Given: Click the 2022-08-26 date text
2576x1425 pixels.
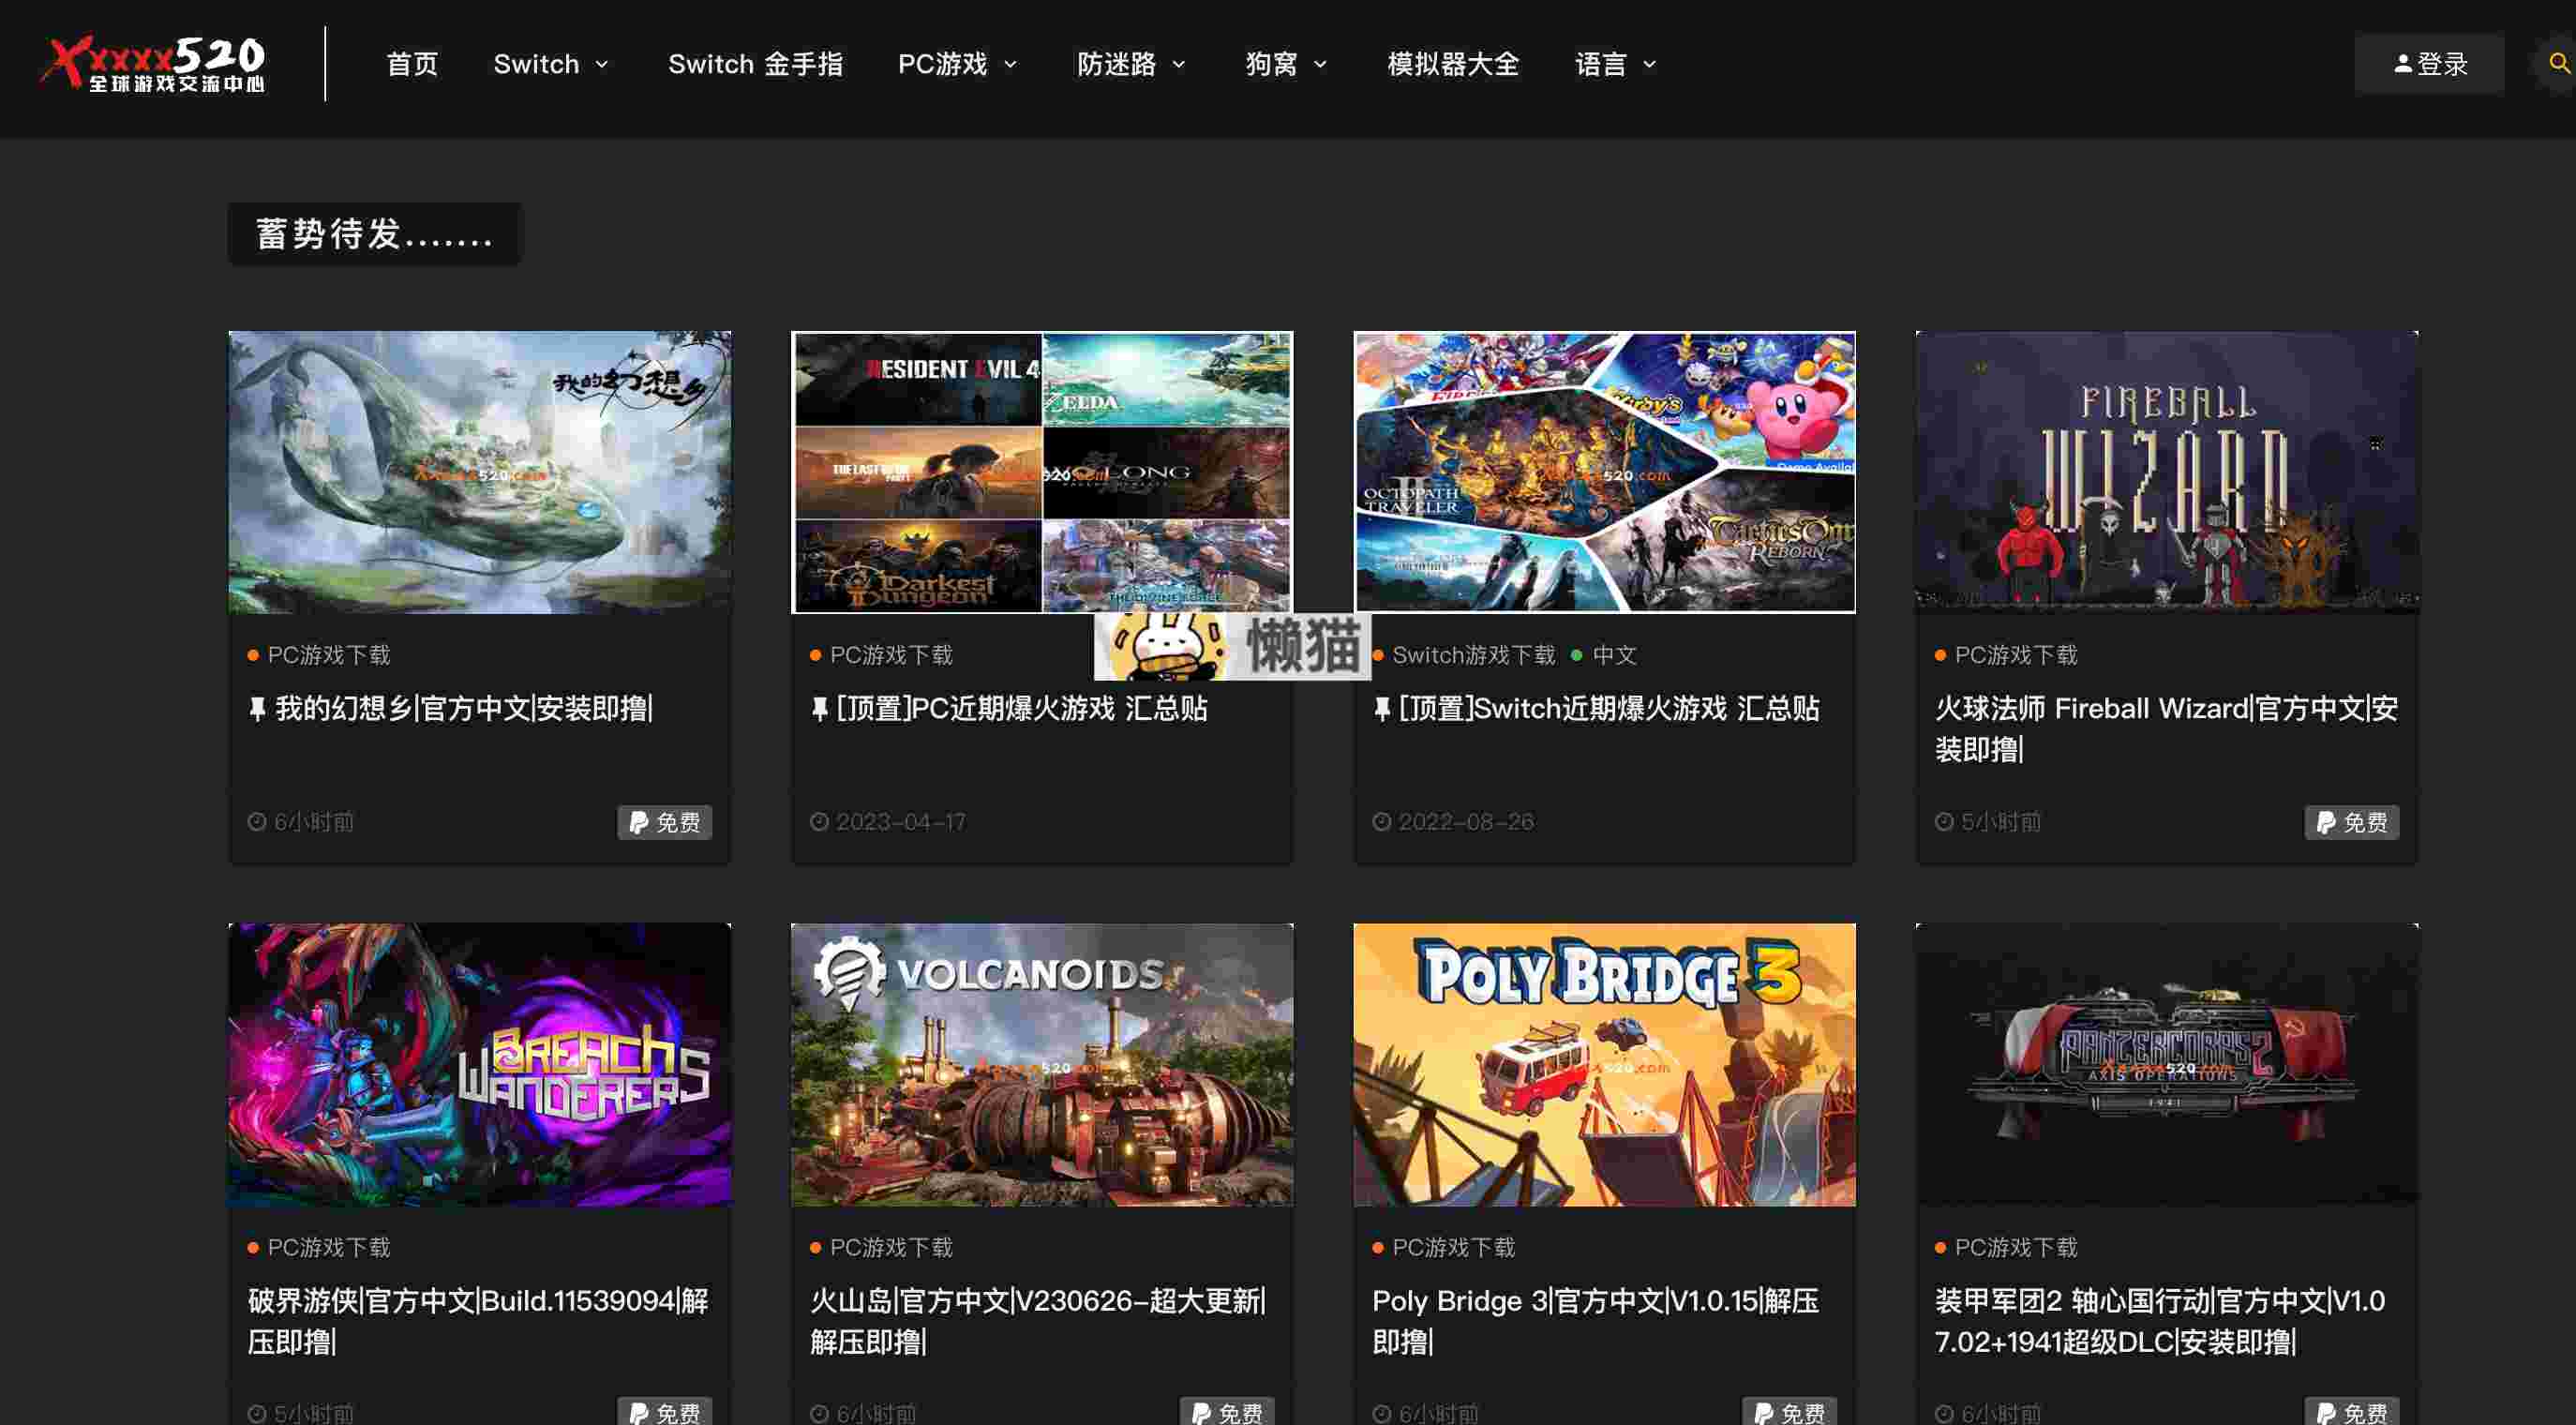Looking at the screenshot, I should [1465, 822].
